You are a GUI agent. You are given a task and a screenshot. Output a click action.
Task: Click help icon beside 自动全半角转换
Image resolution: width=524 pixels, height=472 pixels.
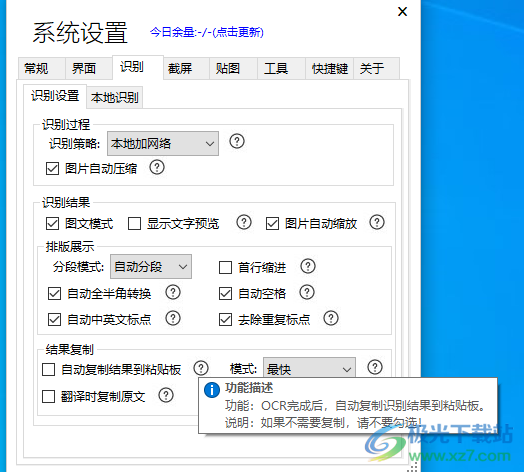coord(173,292)
